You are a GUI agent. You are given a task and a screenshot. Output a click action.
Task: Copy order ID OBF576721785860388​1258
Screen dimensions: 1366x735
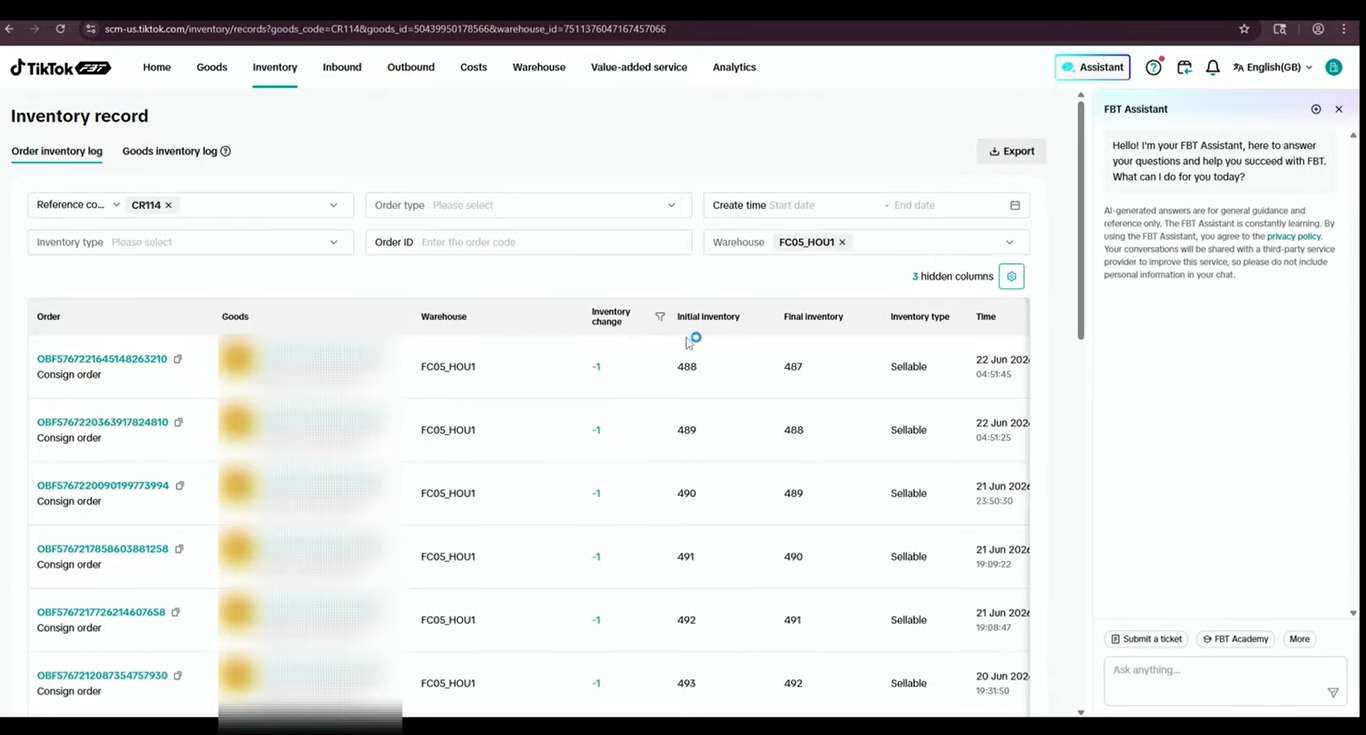click(x=179, y=549)
